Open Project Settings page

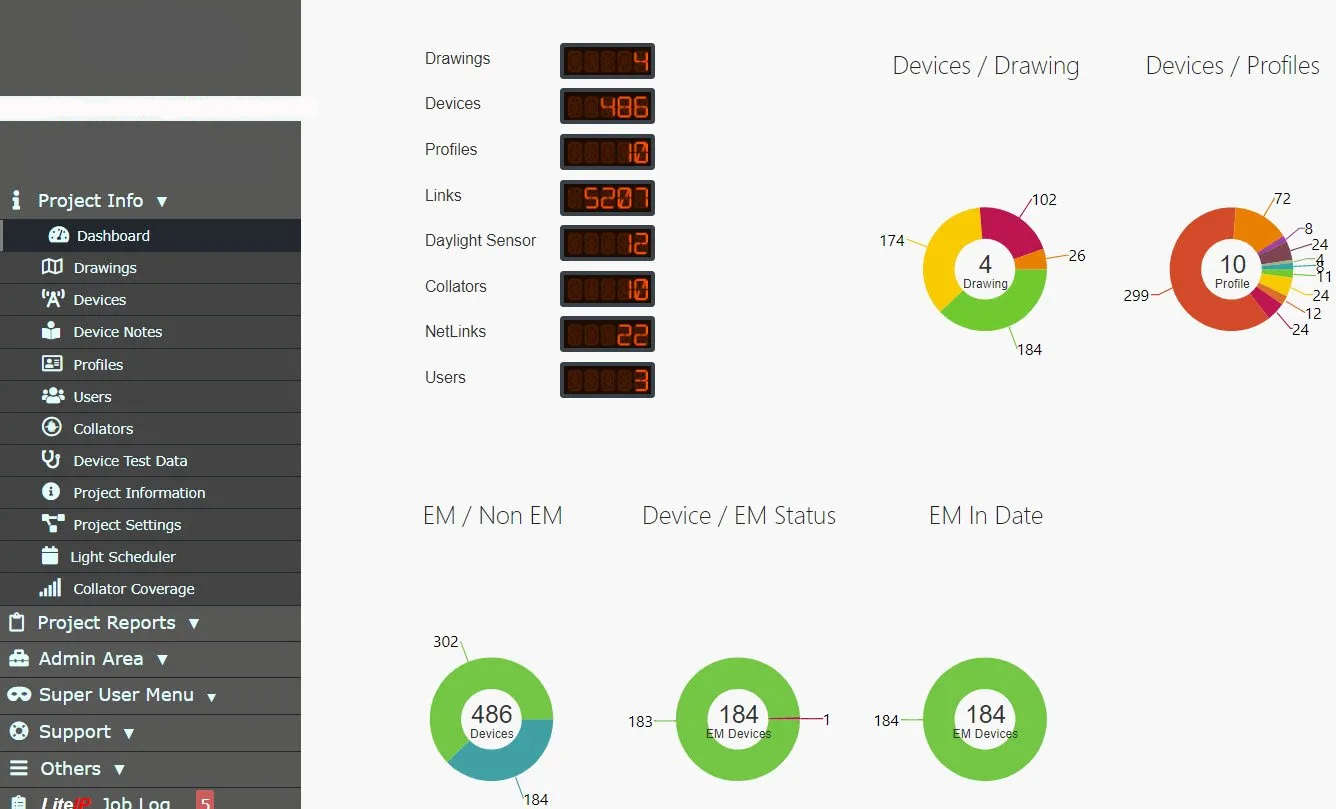pyautogui.click(x=150, y=524)
